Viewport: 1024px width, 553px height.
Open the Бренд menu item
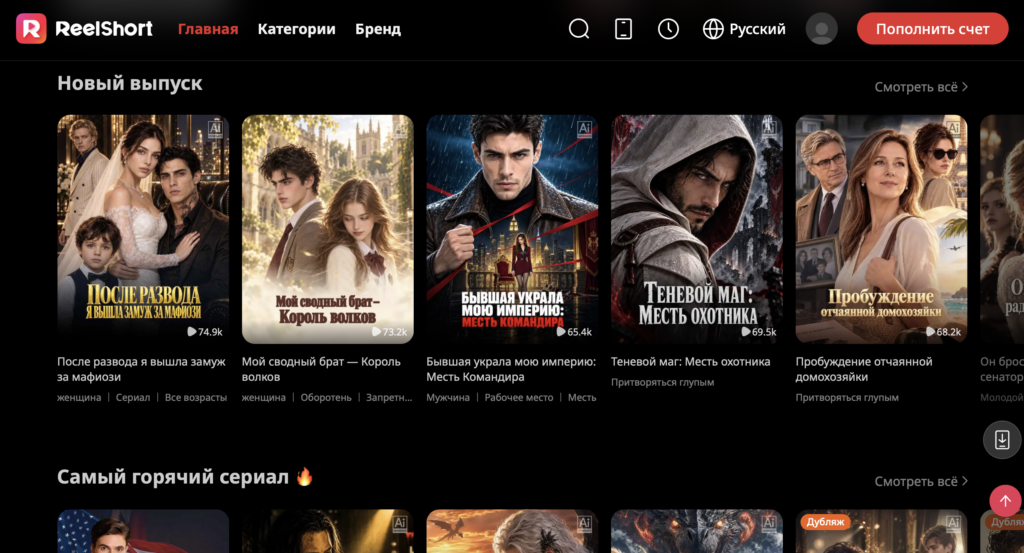(x=378, y=29)
